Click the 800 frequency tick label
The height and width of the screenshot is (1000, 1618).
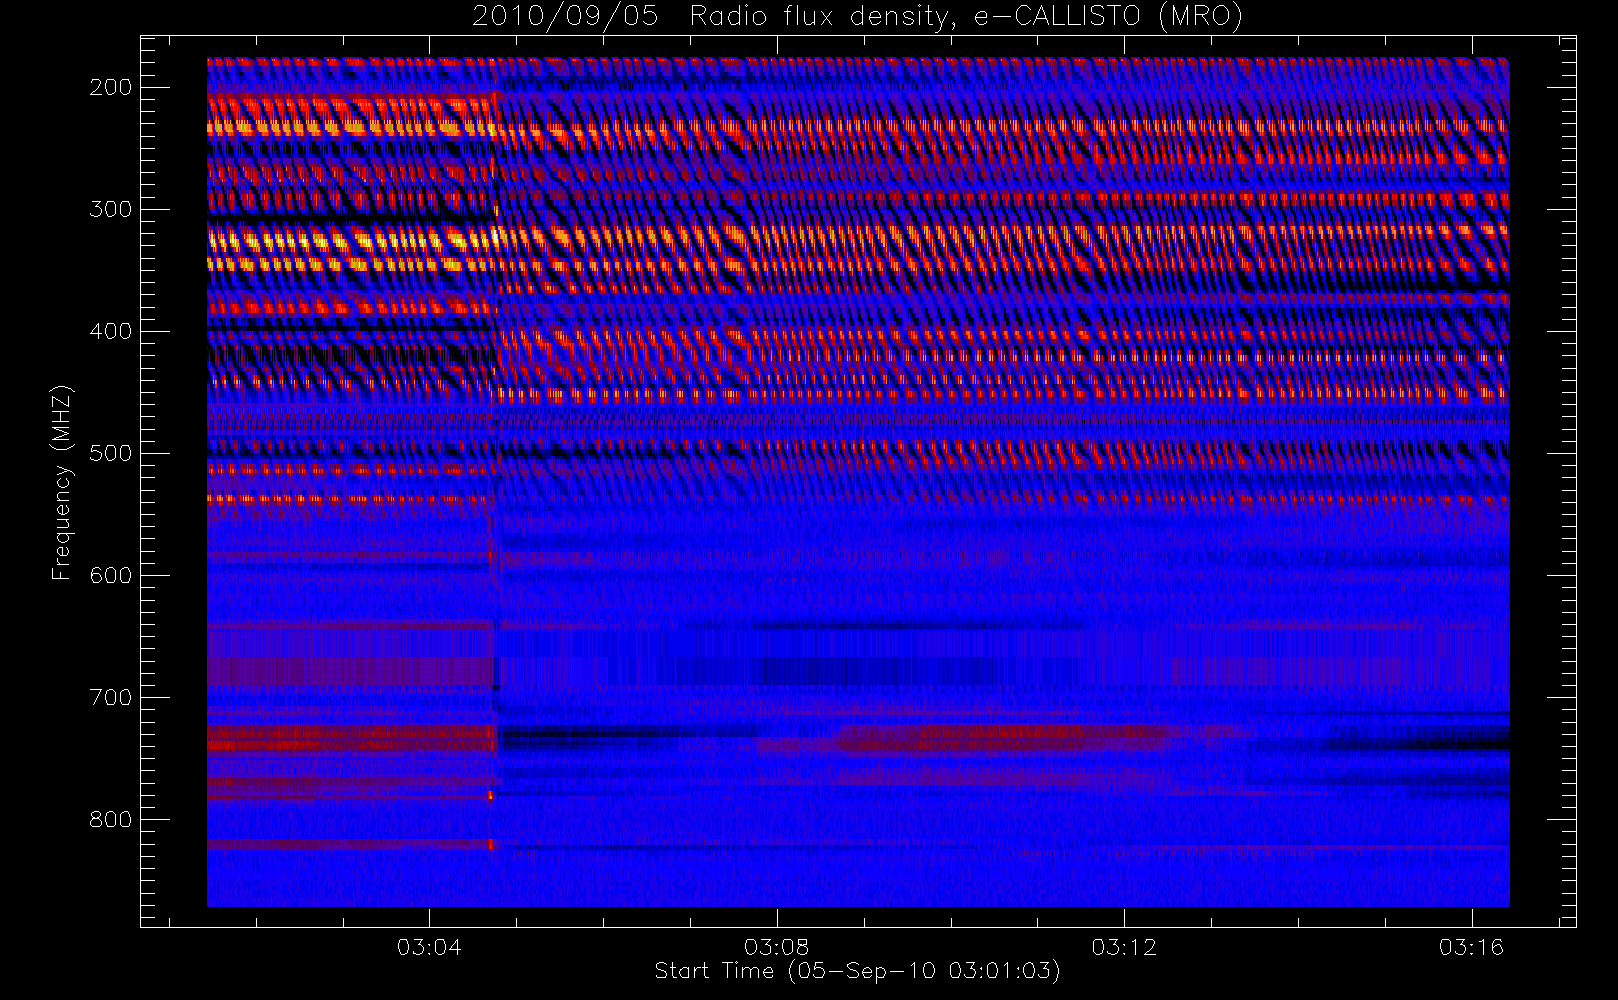click(111, 819)
